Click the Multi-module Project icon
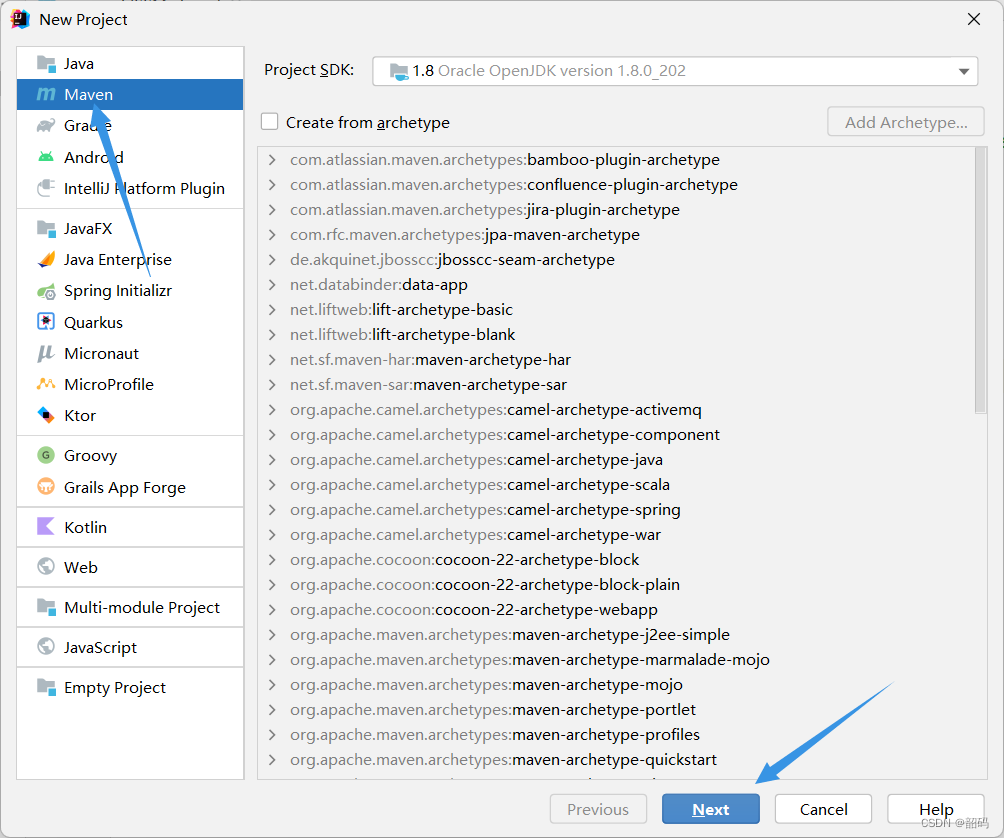This screenshot has height=838, width=1004. pos(46,607)
